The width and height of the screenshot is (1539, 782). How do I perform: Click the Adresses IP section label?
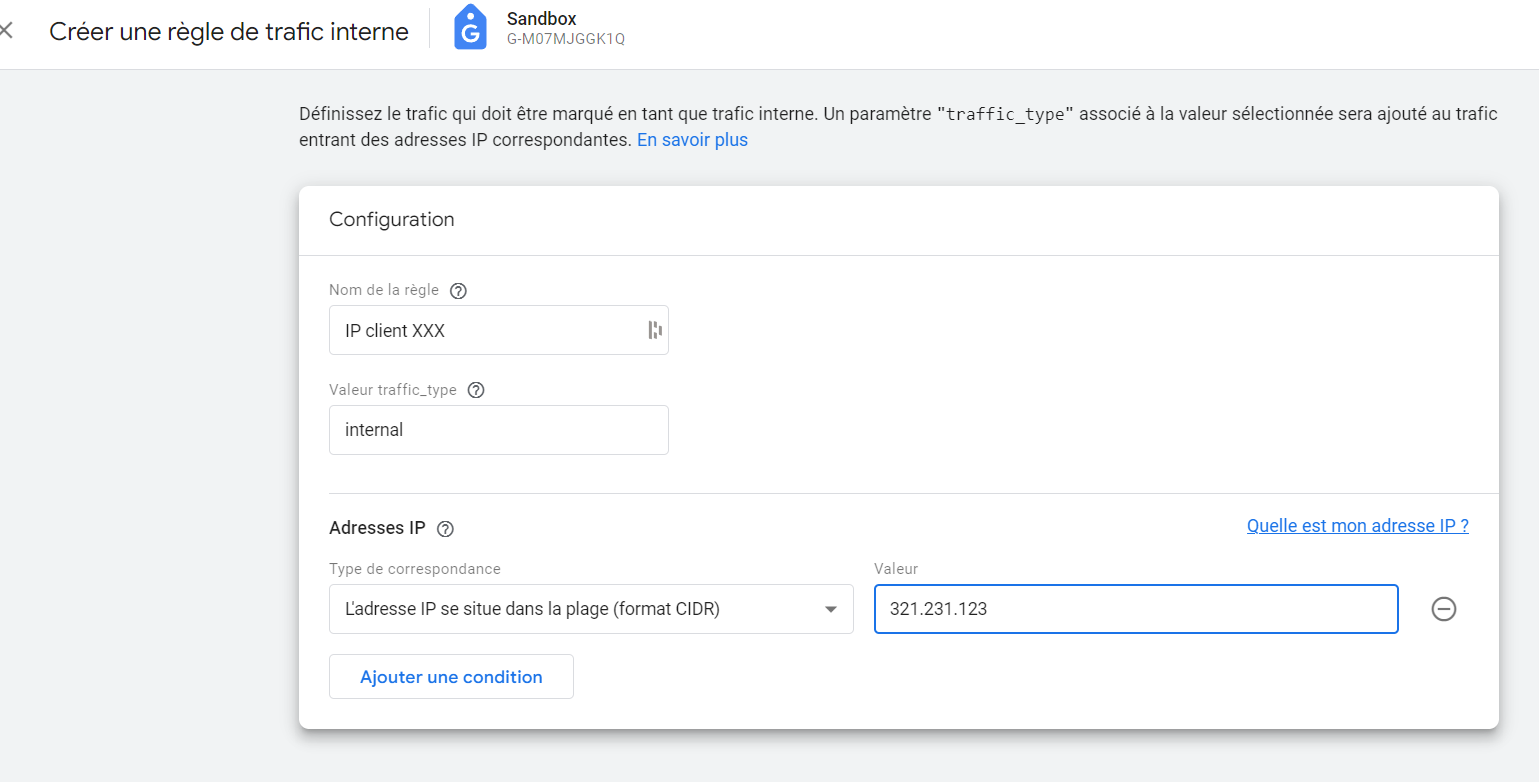click(x=377, y=528)
